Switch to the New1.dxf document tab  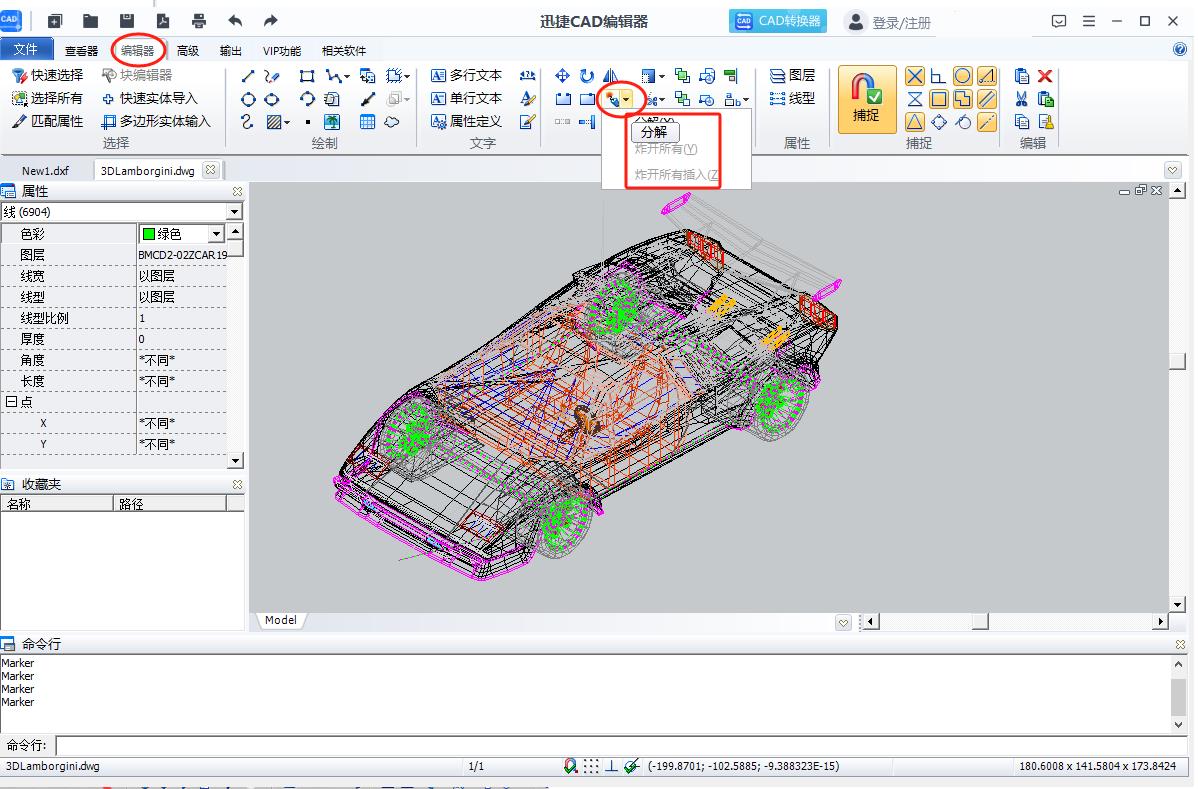tap(45, 170)
